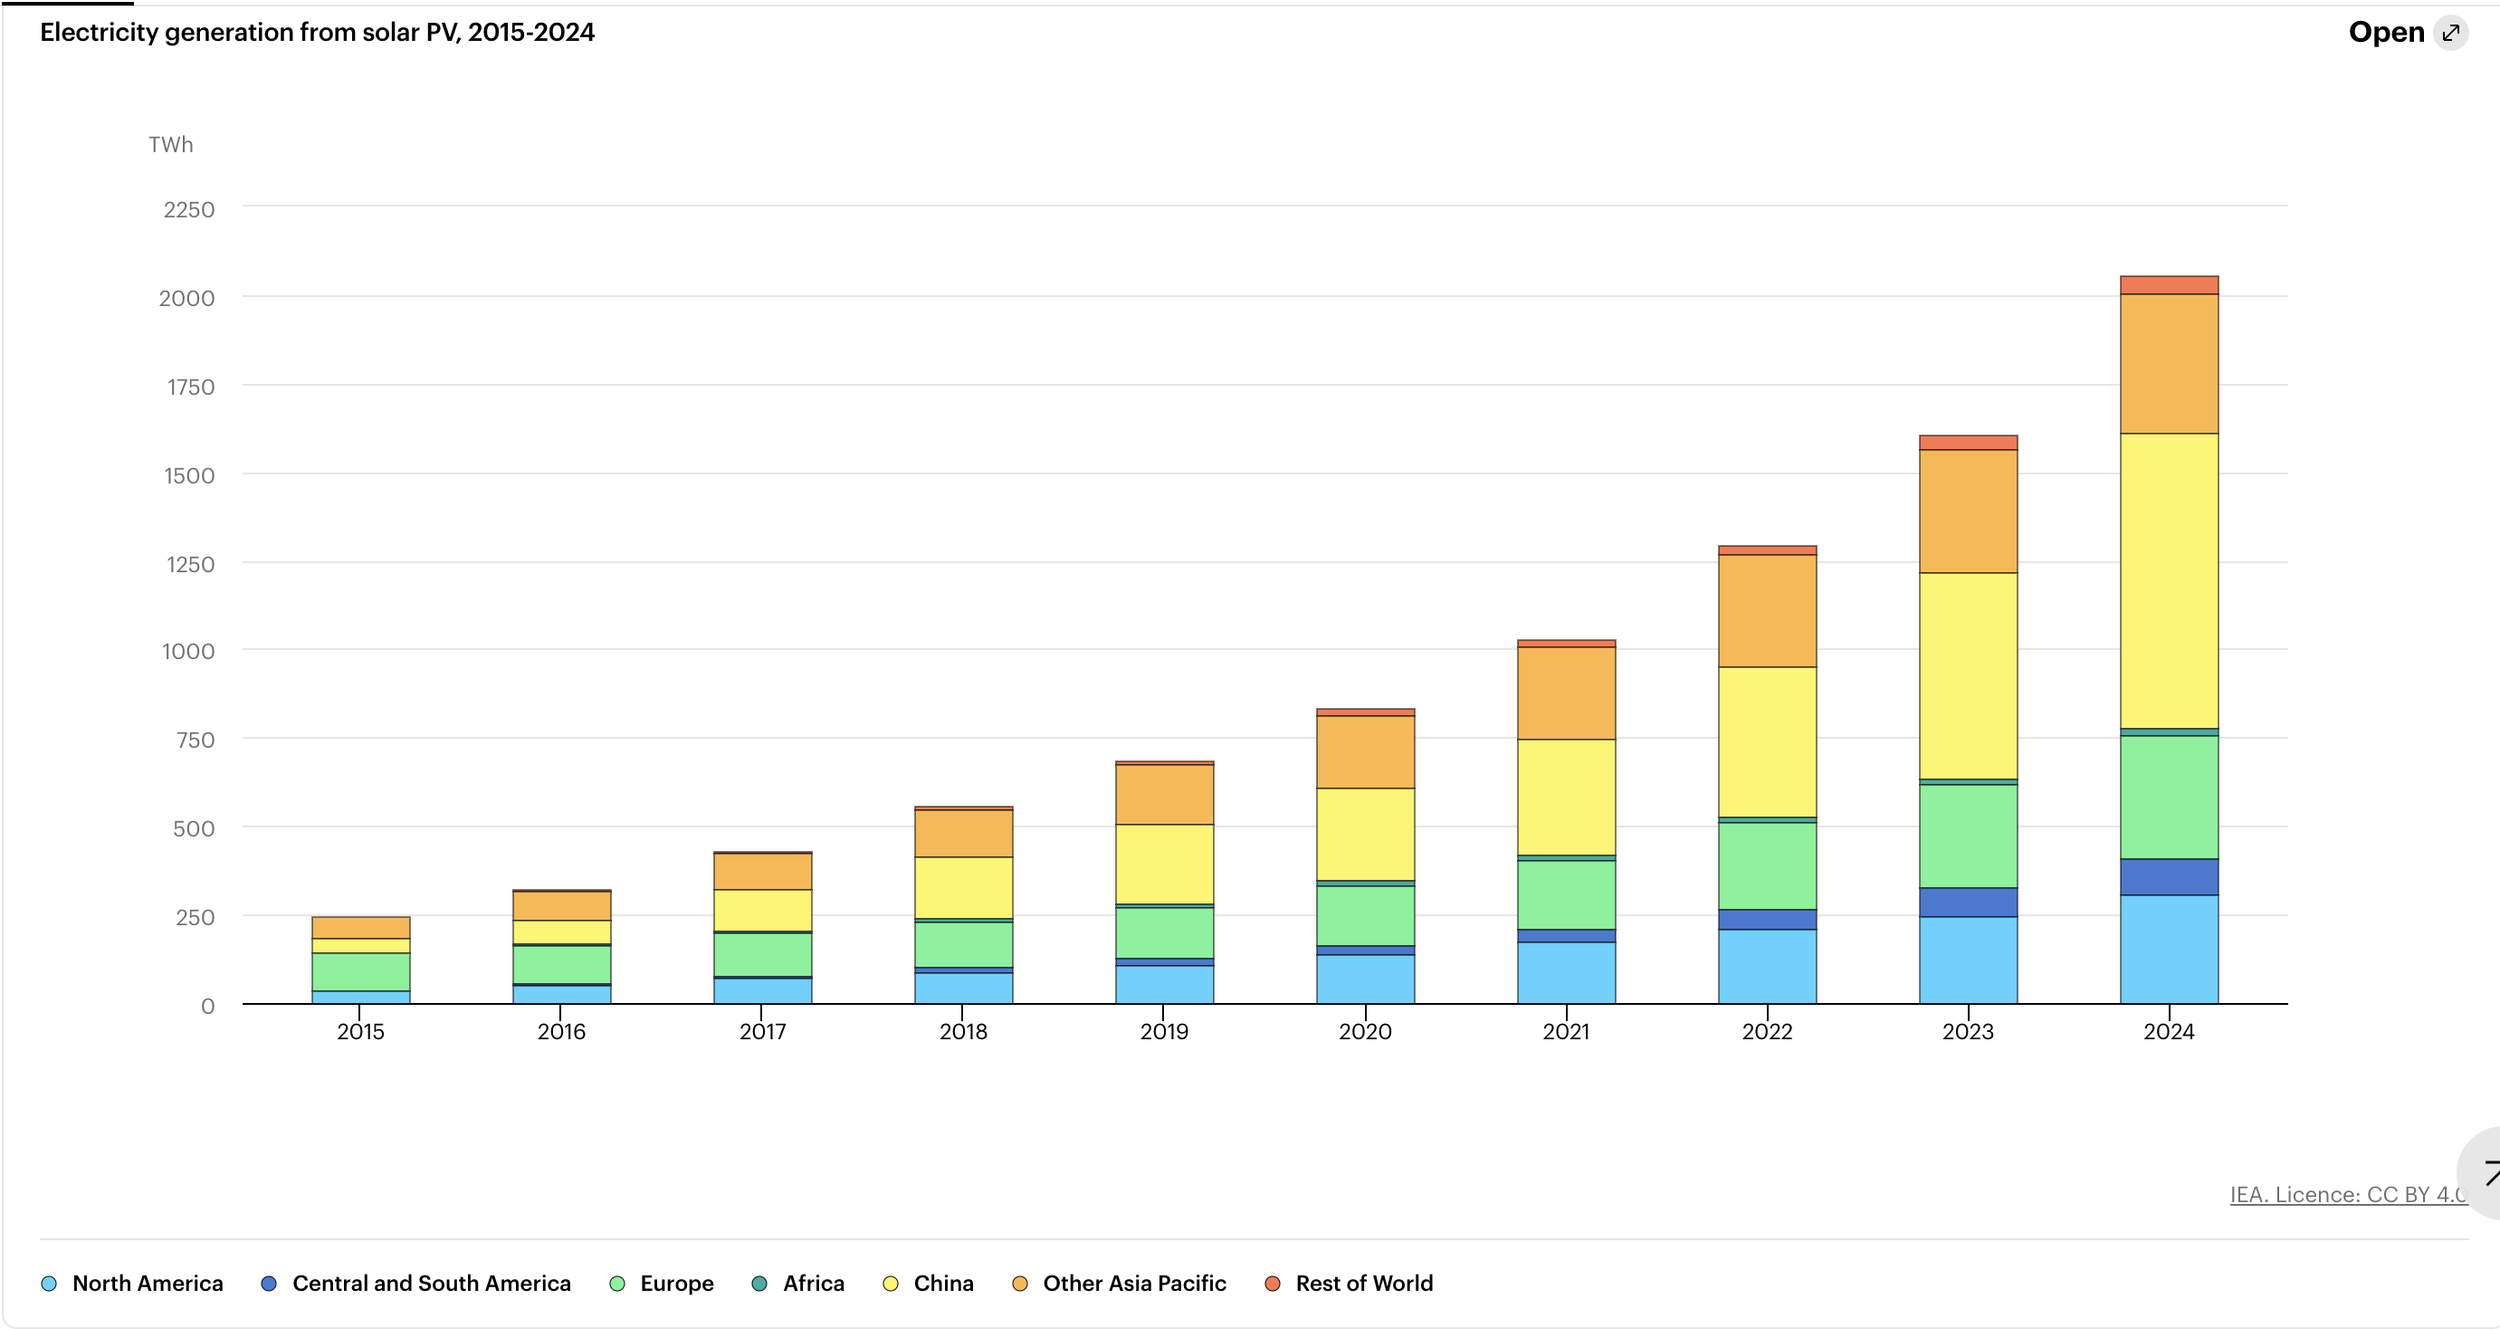Select the China segment of the 2022 bar
The height and width of the screenshot is (1329, 2500).
click(1767, 742)
